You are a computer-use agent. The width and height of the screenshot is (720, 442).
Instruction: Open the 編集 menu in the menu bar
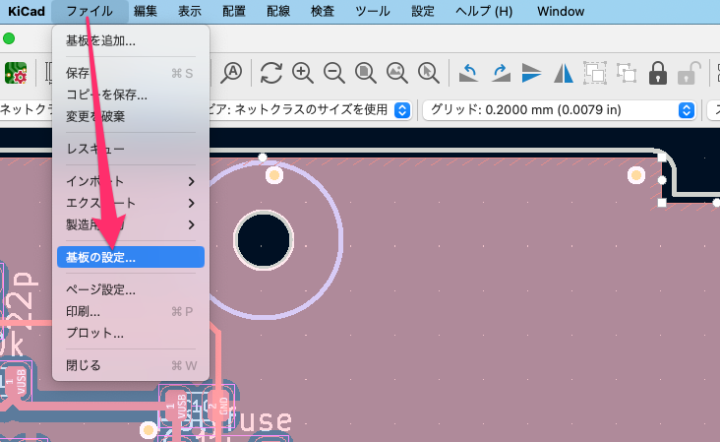pyautogui.click(x=145, y=11)
